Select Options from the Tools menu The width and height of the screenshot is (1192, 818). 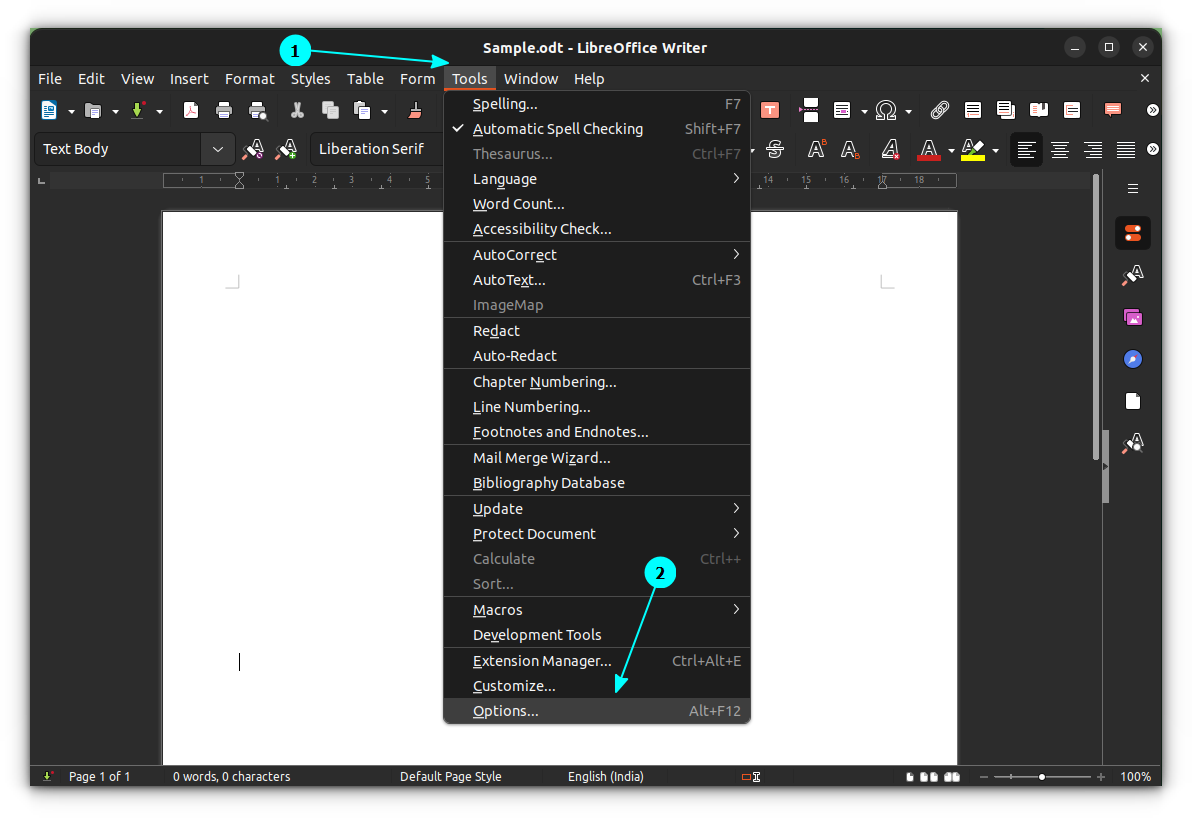tap(505, 710)
